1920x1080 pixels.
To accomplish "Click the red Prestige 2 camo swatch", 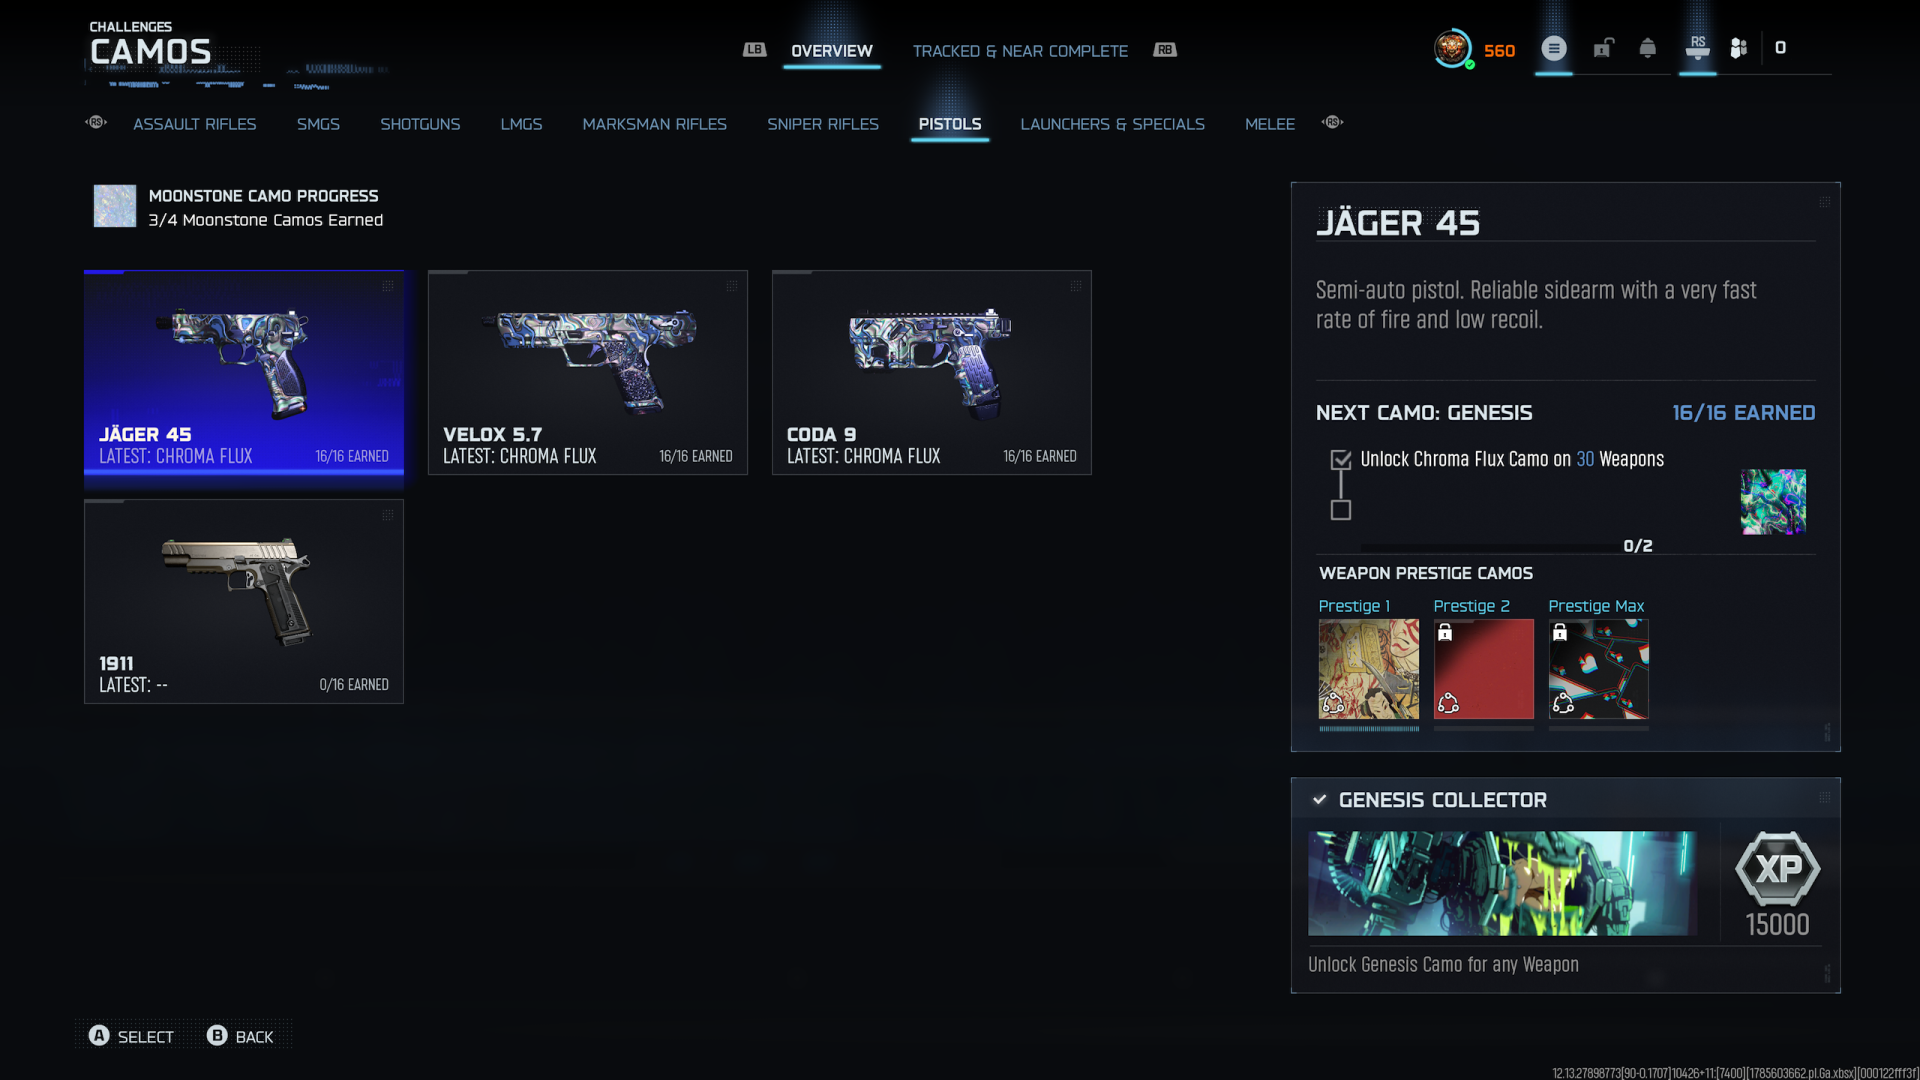I will click(1484, 669).
